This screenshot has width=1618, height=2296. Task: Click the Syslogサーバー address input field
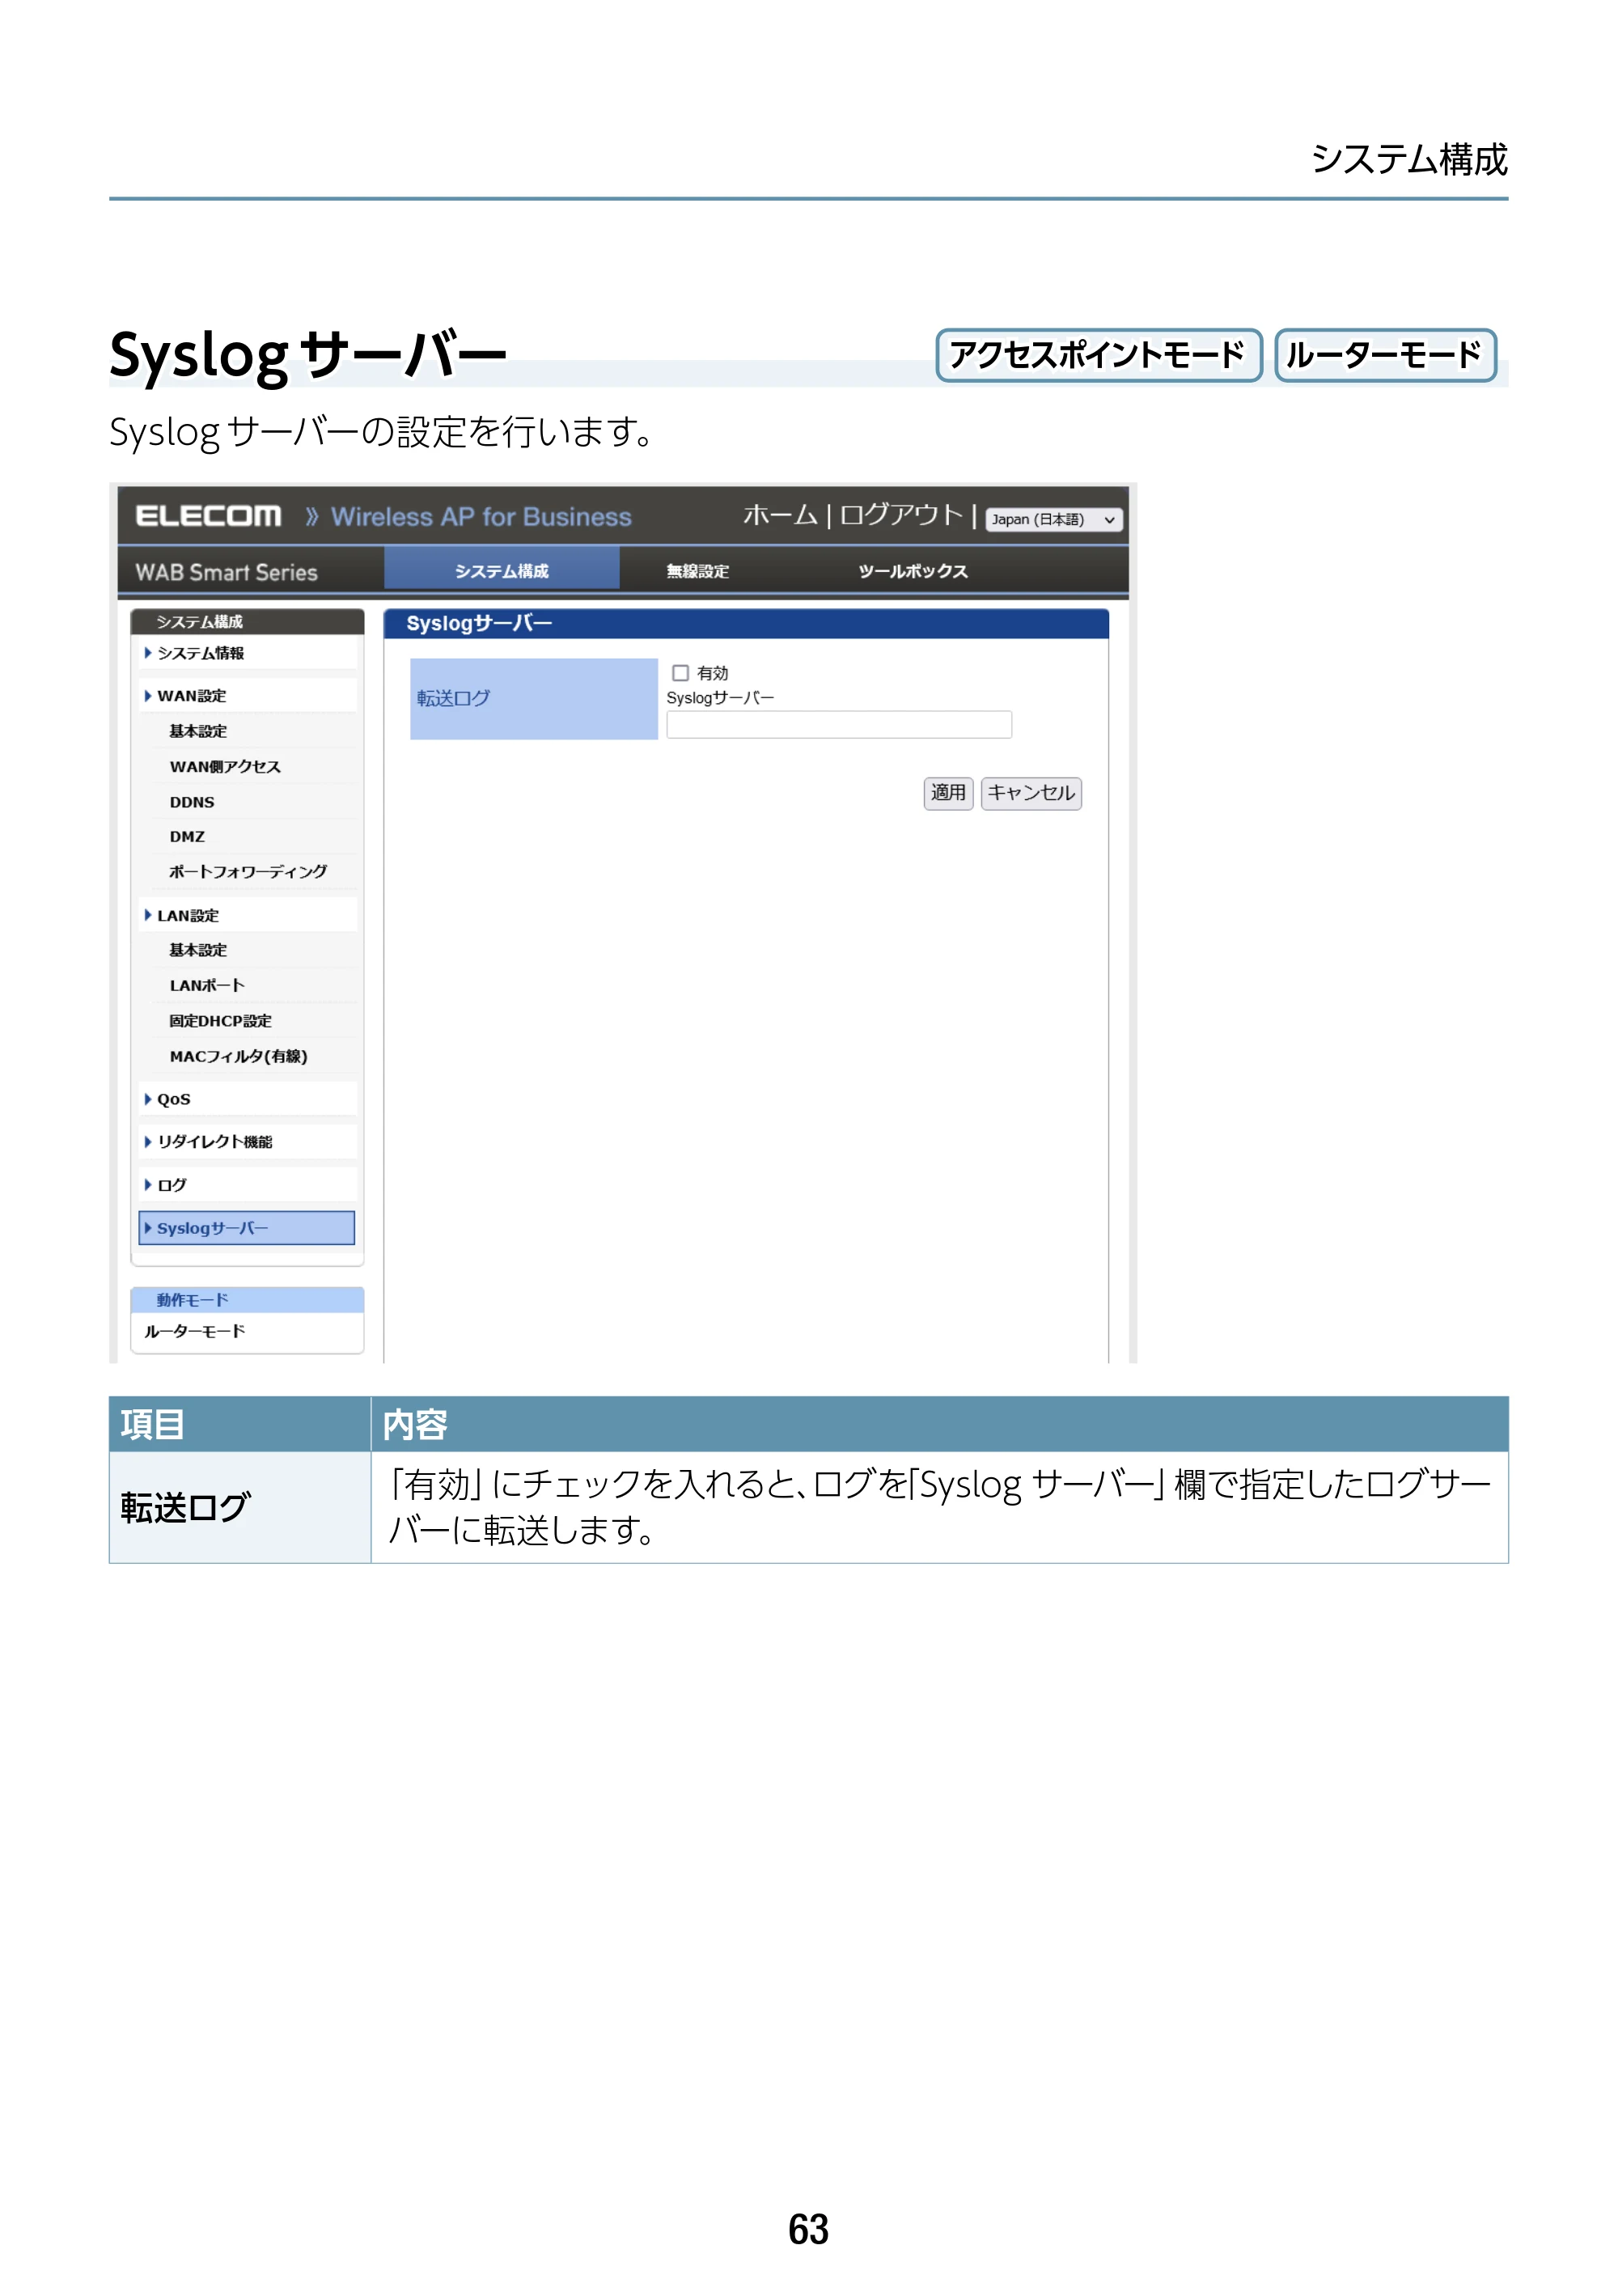point(839,725)
